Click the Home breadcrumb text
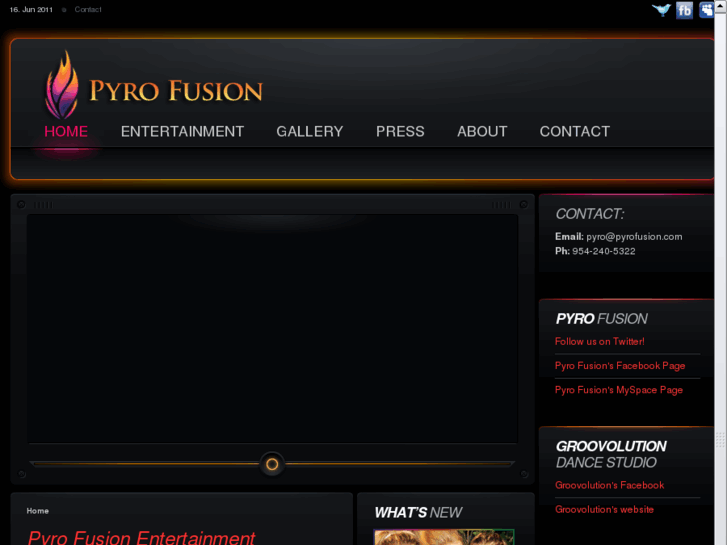Screen dimensions: 727x545 38,511
